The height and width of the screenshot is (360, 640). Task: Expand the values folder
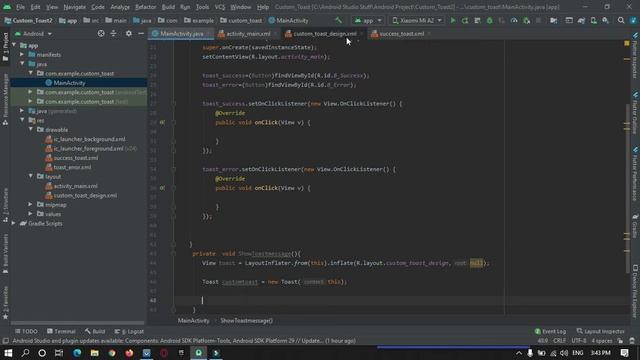[31, 214]
